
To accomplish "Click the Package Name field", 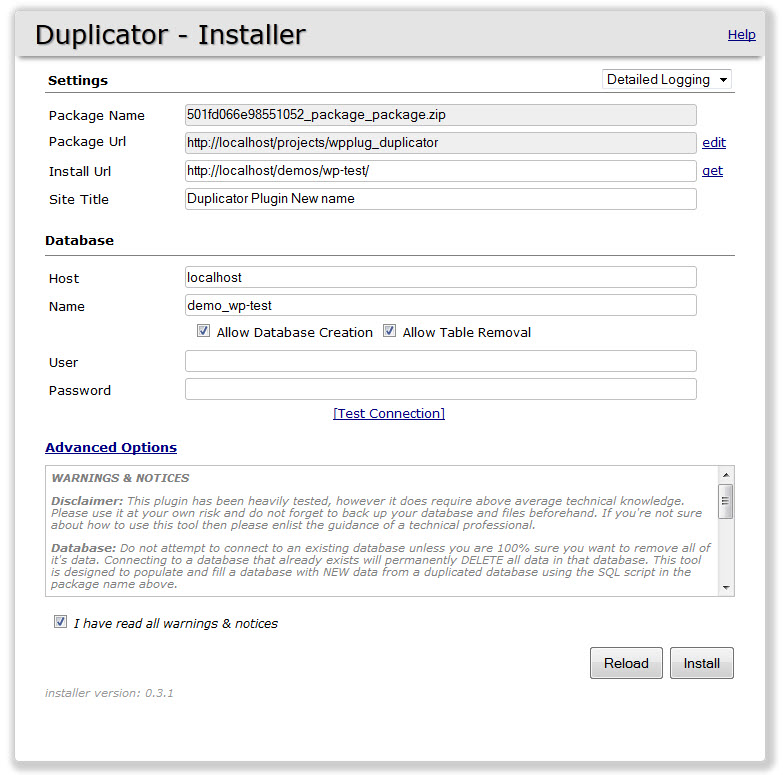I will click(440, 115).
